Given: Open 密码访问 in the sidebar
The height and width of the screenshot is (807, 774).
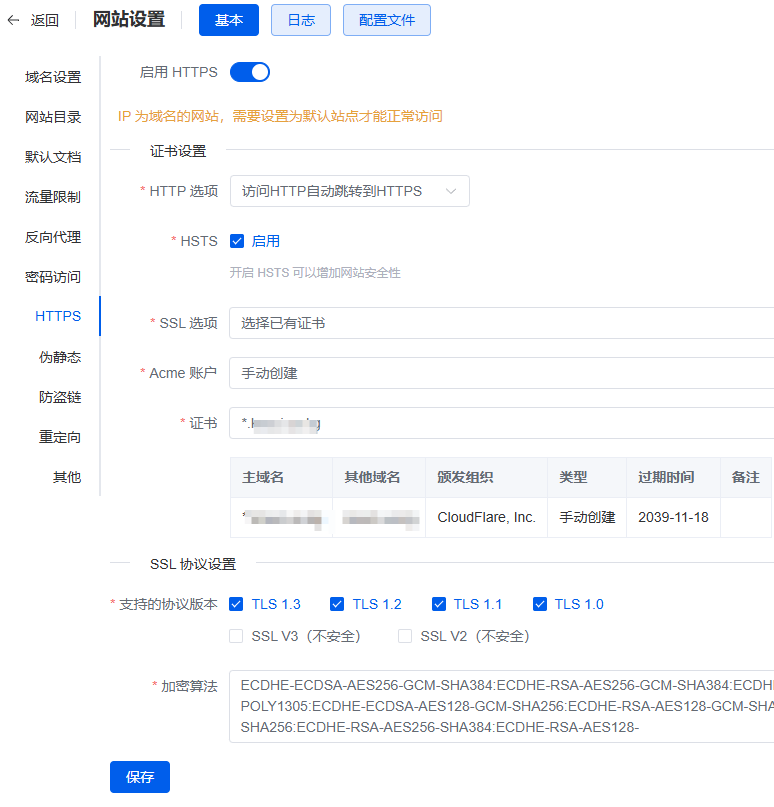Looking at the screenshot, I should tap(53, 277).
